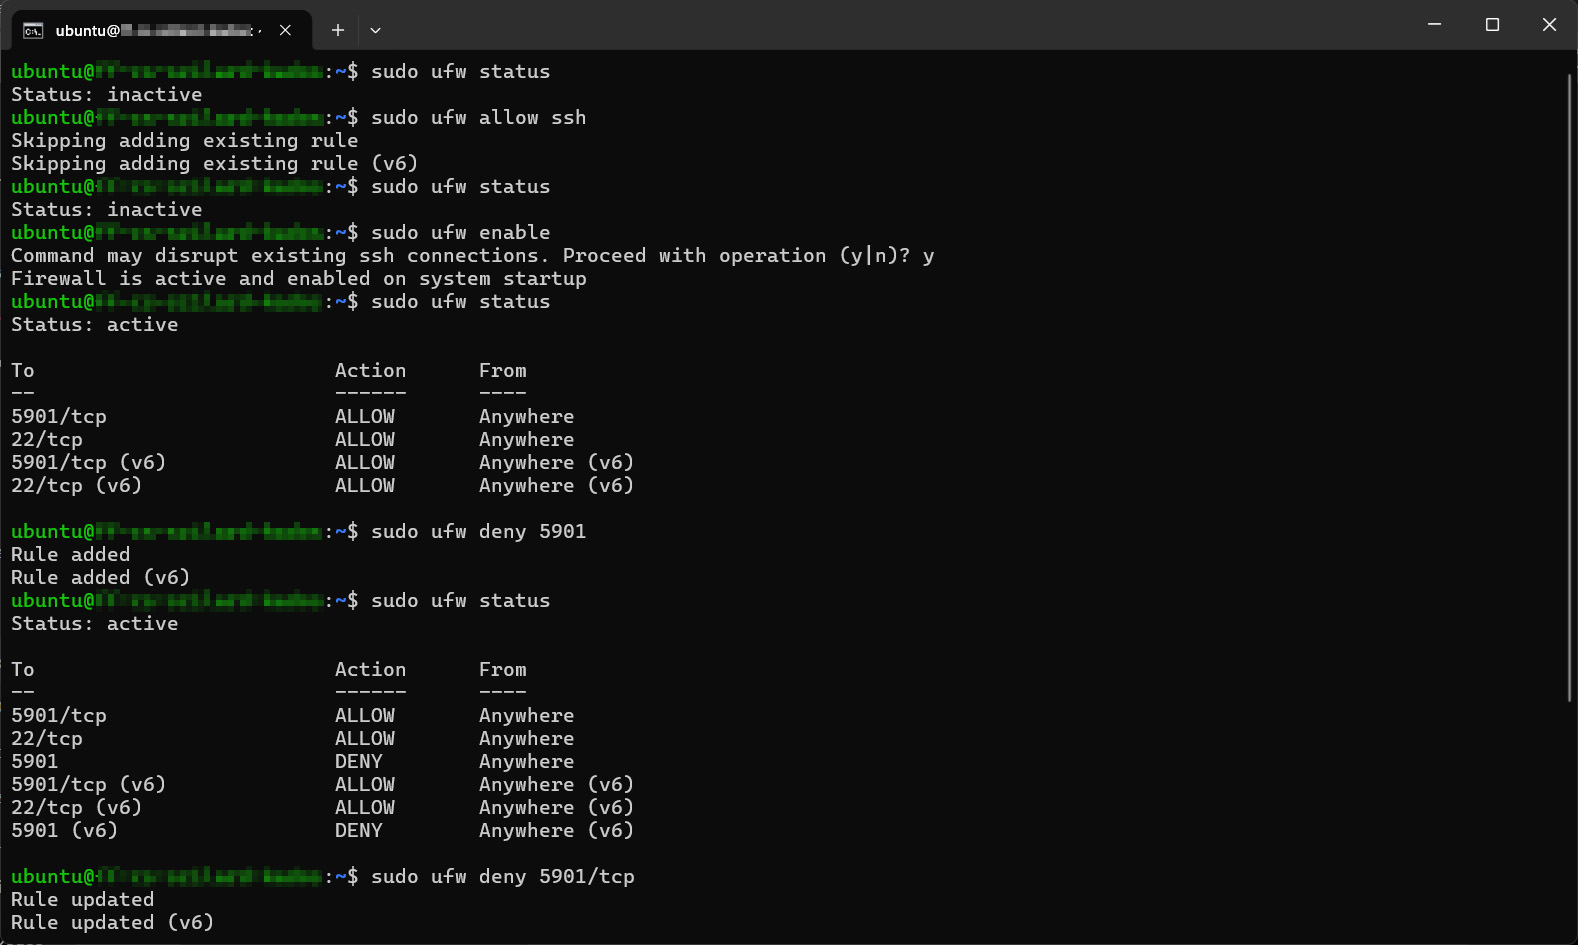Close the ubuntu terminal tab
The height and width of the screenshot is (946, 1578).
click(286, 30)
